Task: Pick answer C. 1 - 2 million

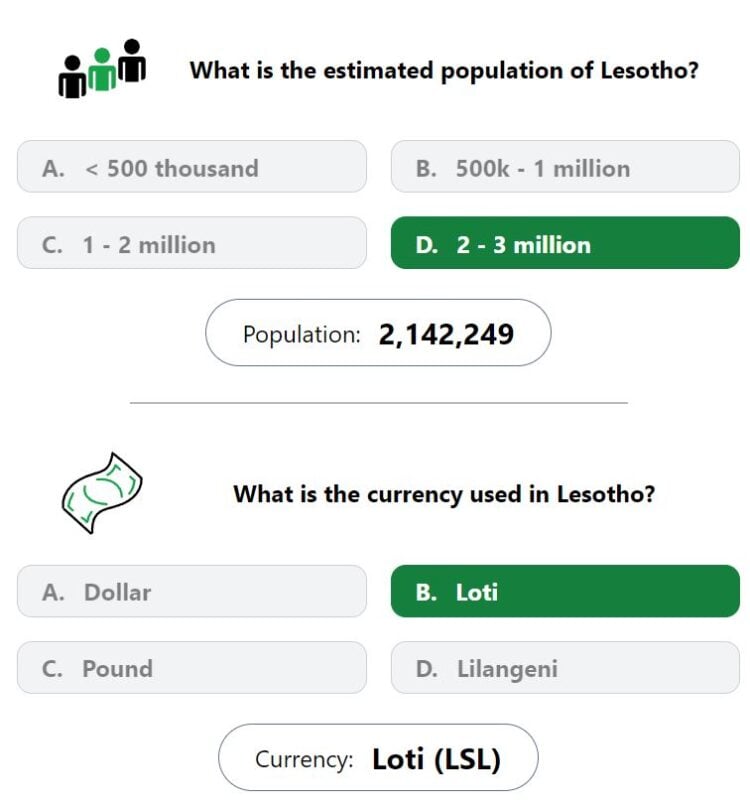Action: click(x=192, y=243)
